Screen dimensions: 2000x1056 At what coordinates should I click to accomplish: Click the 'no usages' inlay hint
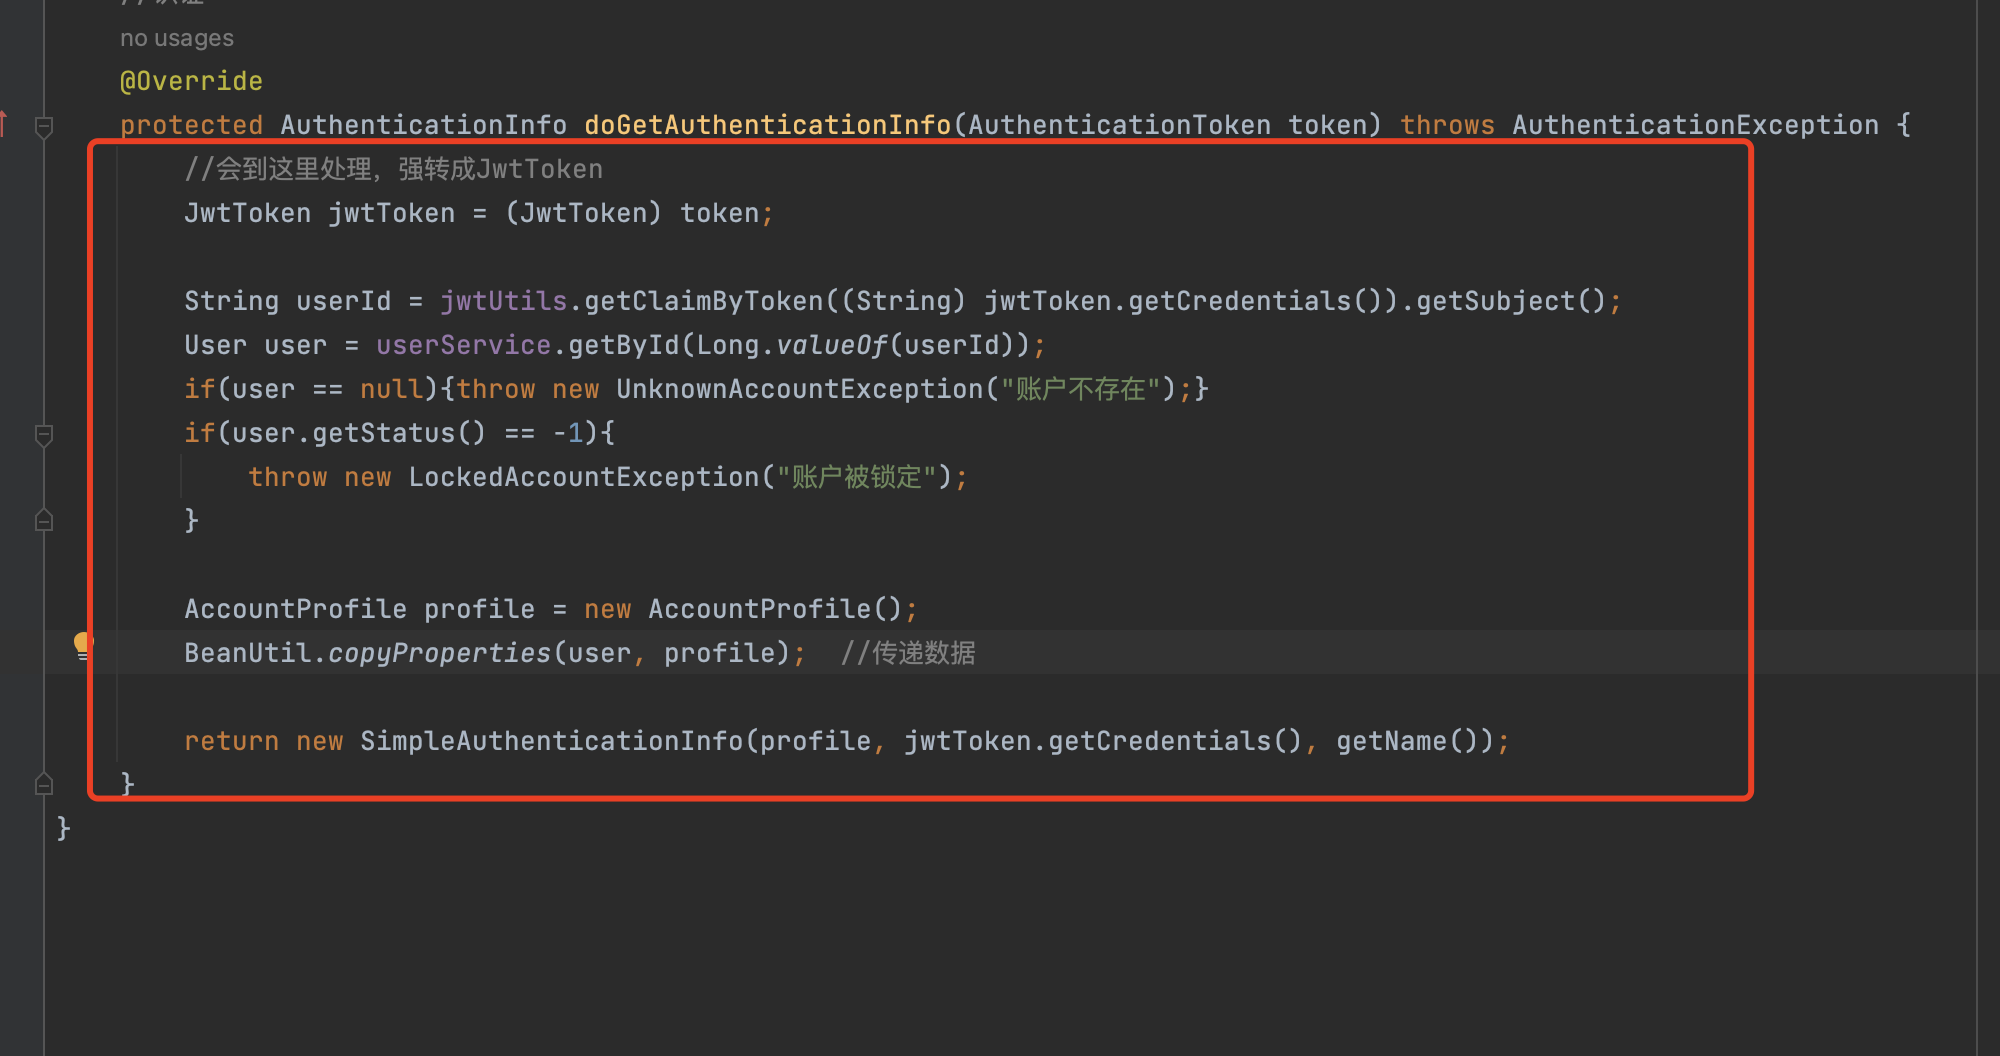pos(176,38)
